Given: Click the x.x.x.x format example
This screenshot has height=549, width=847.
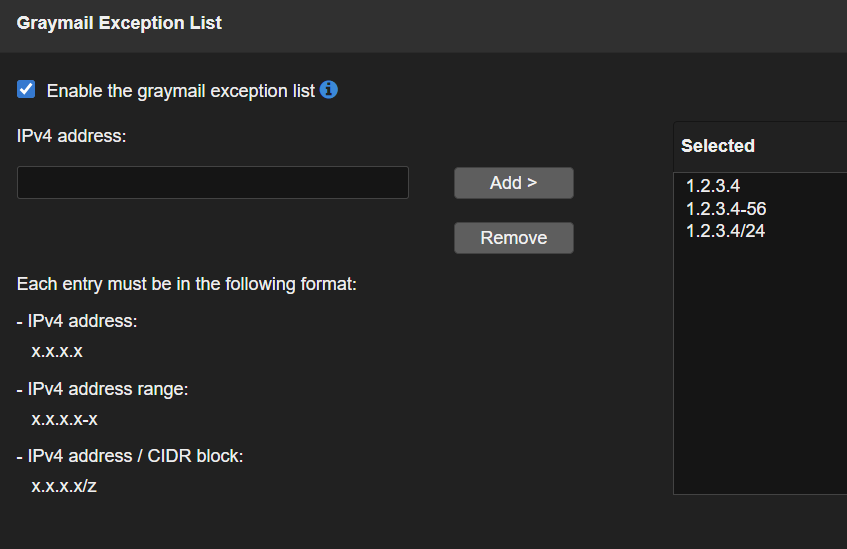Looking at the screenshot, I should [57, 351].
